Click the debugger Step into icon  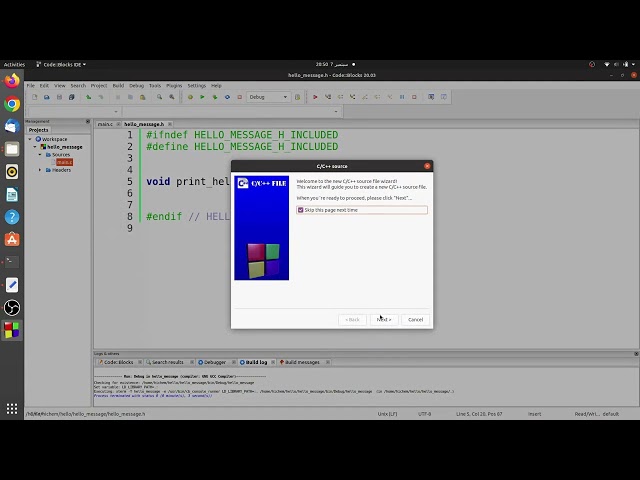[x=352, y=97]
